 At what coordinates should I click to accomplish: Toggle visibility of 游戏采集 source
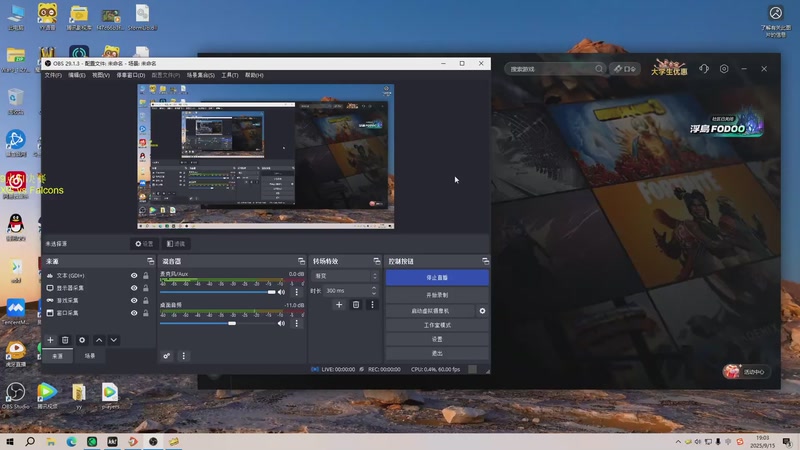[x=134, y=301]
